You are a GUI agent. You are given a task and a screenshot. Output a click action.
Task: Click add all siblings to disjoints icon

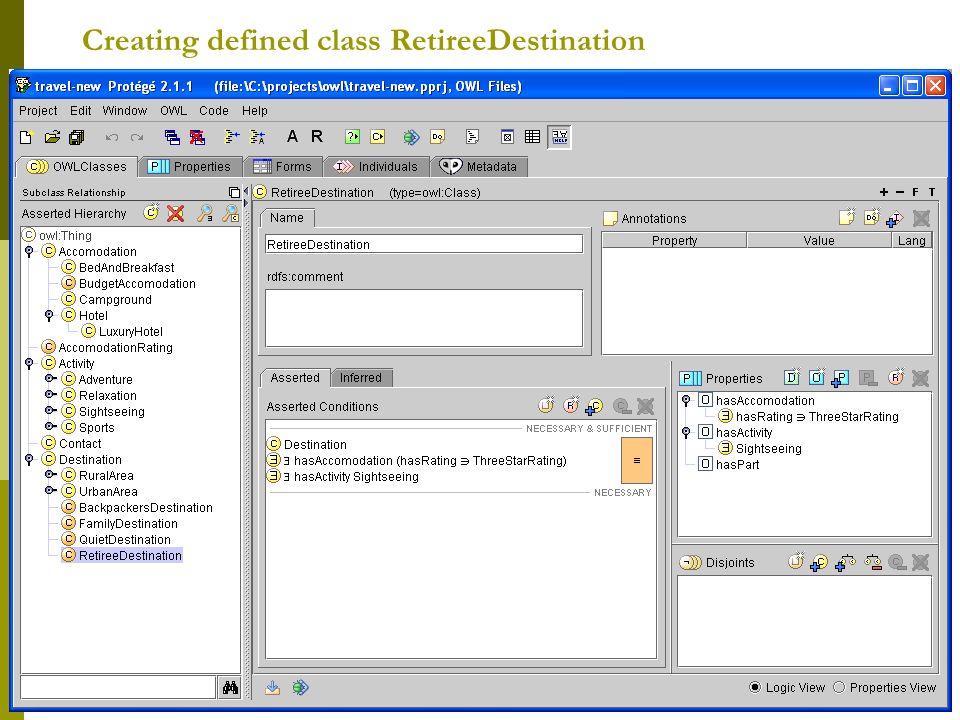pyautogui.click(x=846, y=563)
